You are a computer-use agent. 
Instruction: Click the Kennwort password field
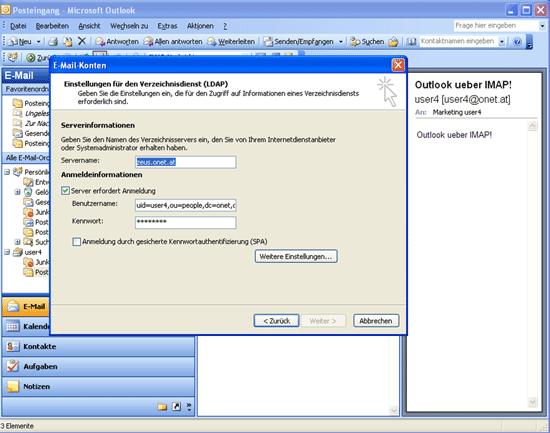click(186, 222)
